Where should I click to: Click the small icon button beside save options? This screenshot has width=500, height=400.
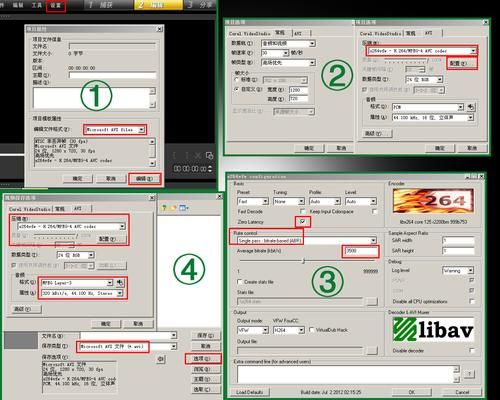[161, 359]
